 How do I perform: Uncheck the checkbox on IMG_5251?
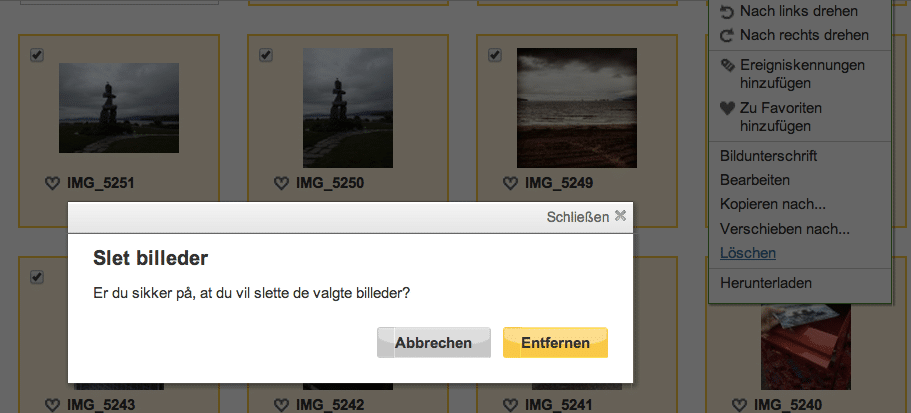[x=37, y=55]
